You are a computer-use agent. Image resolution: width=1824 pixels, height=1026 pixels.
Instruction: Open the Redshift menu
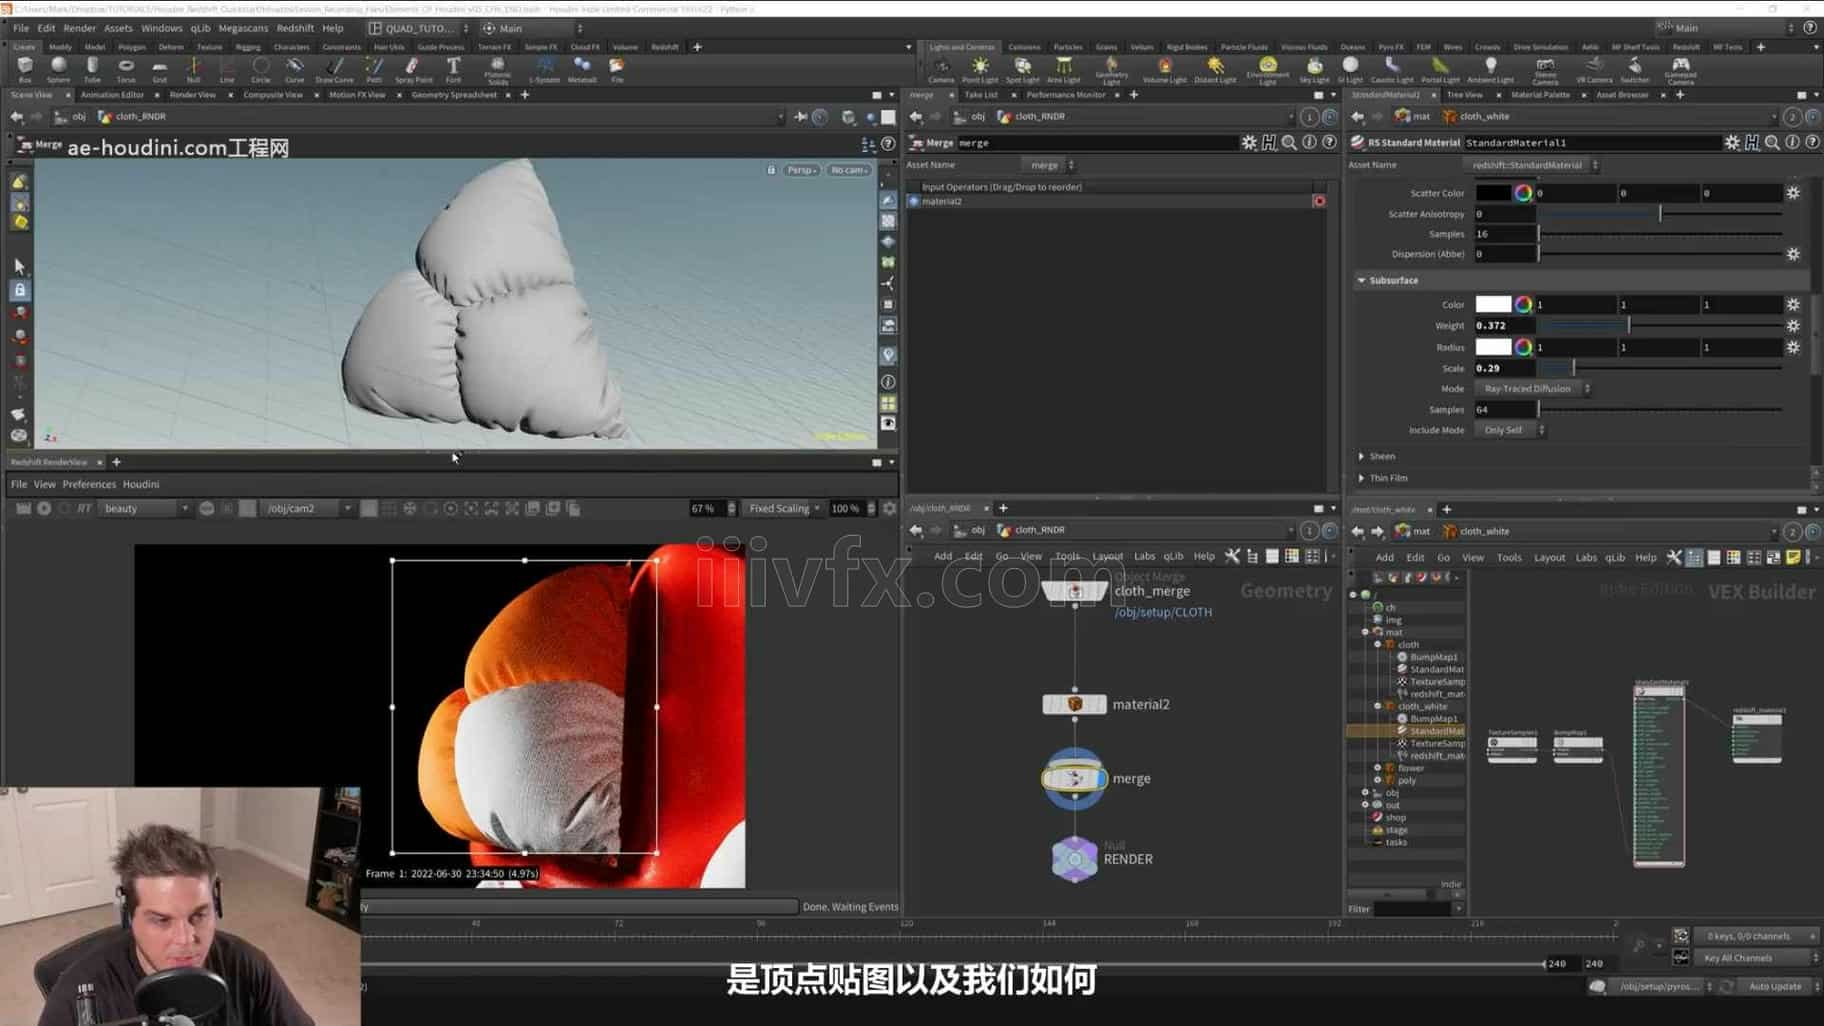coord(295,28)
